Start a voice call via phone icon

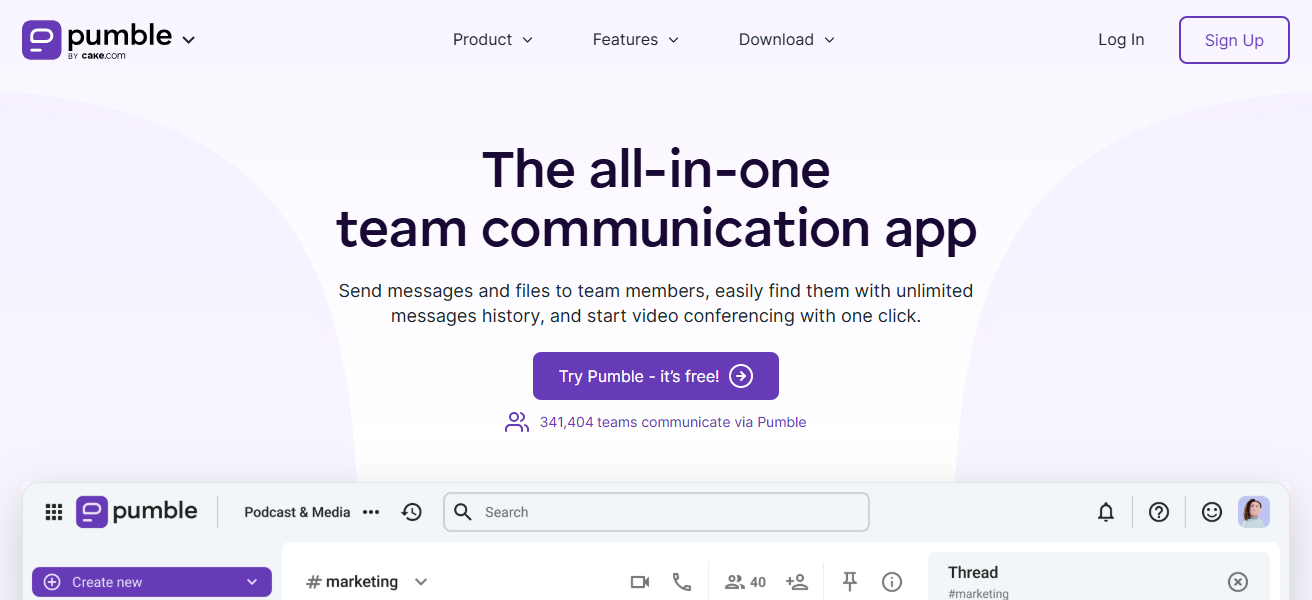(x=682, y=582)
